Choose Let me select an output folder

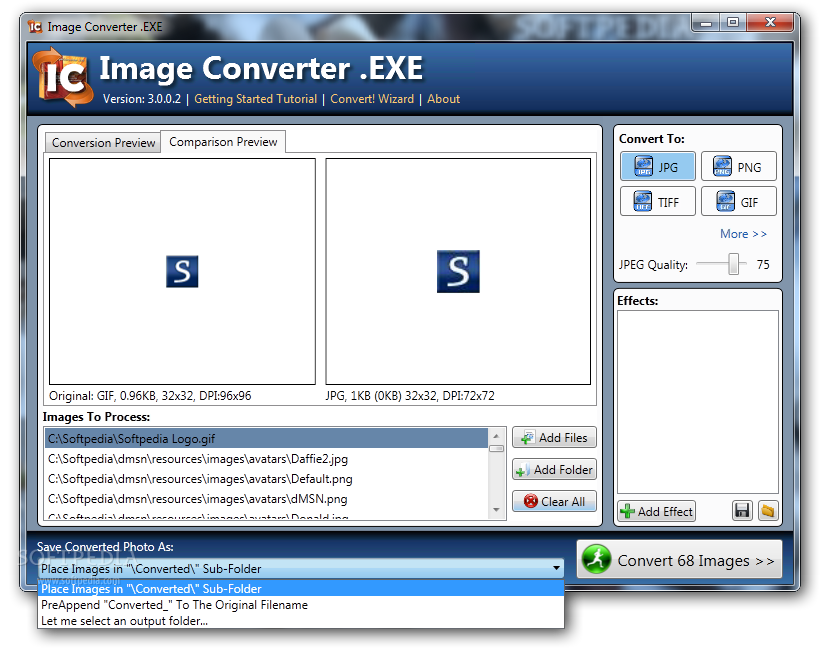301,621
